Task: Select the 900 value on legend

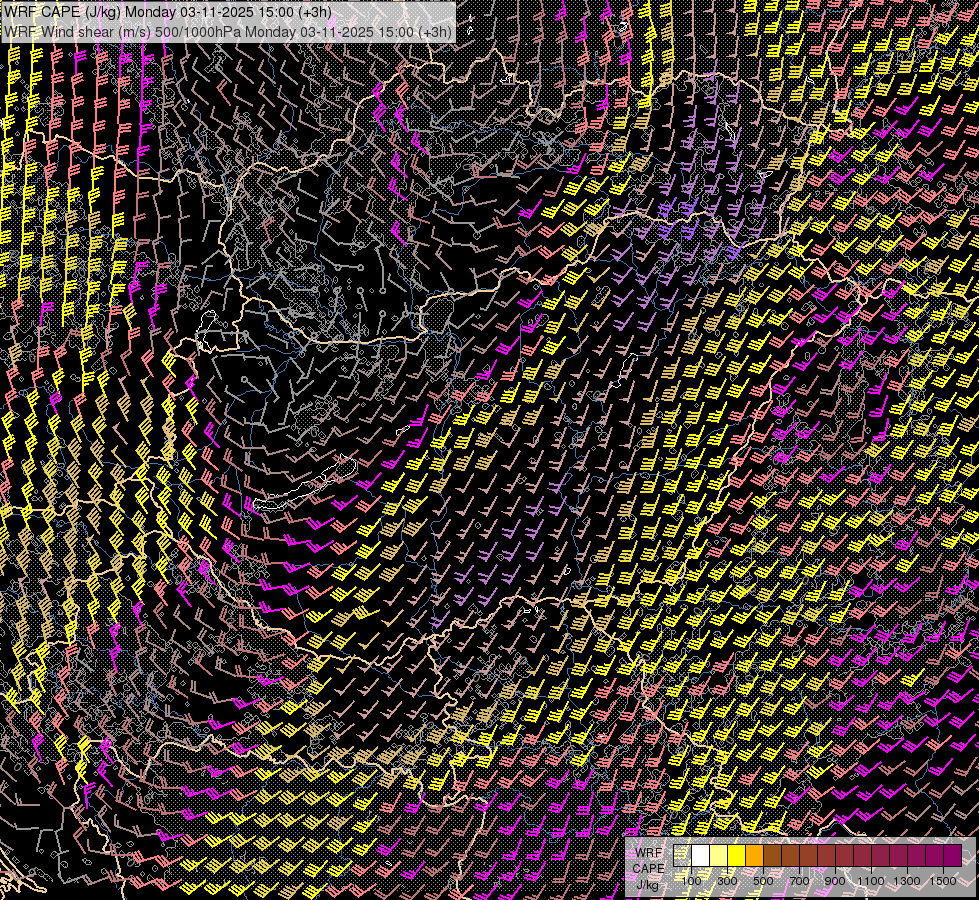Action: pyautogui.click(x=835, y=881)
